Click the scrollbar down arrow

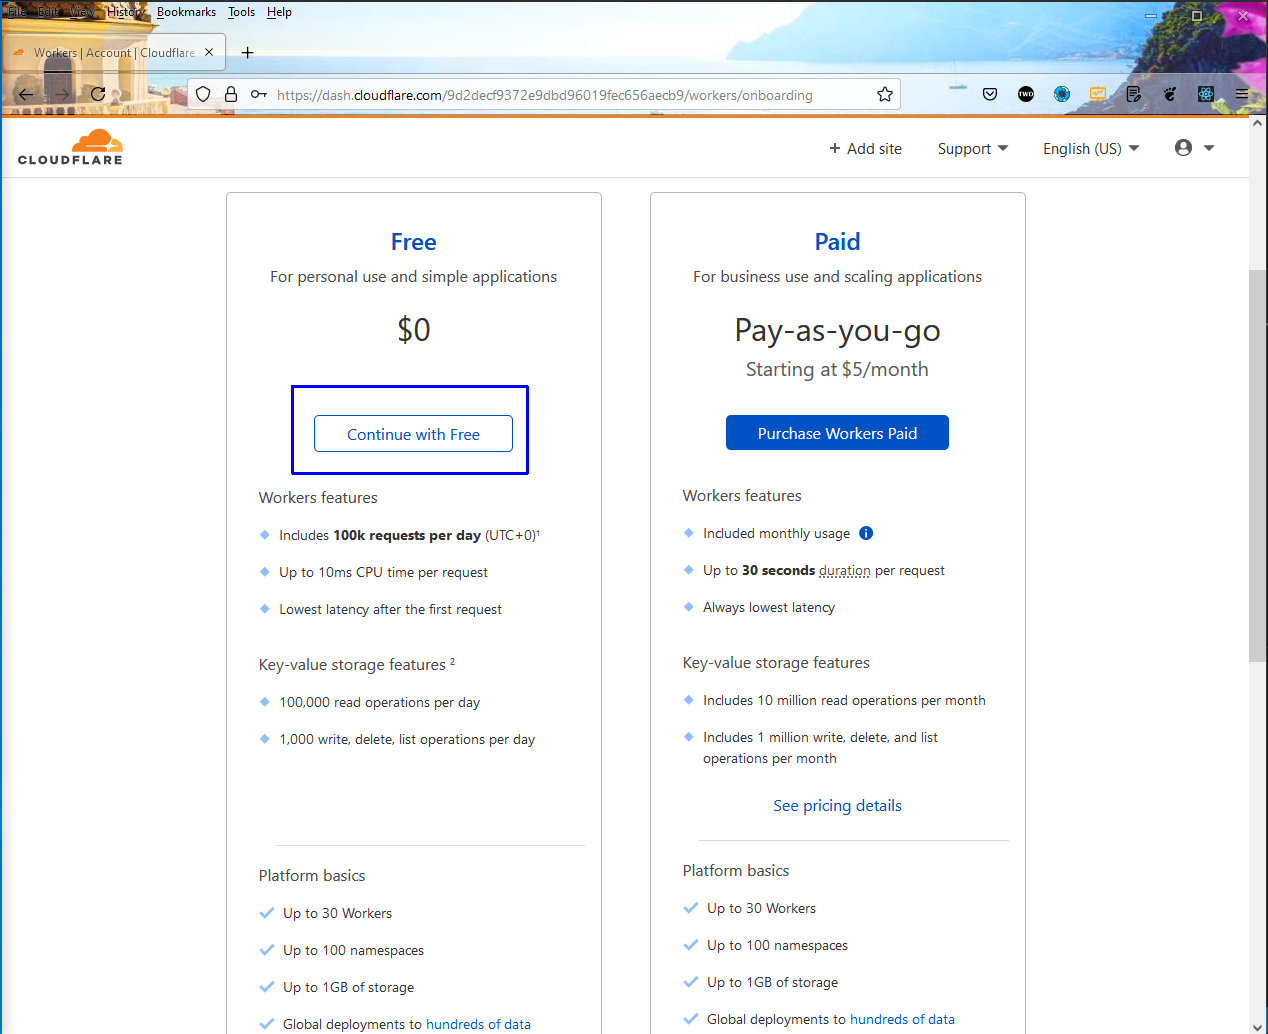pyautogui.click(x=1257, y=1025)
